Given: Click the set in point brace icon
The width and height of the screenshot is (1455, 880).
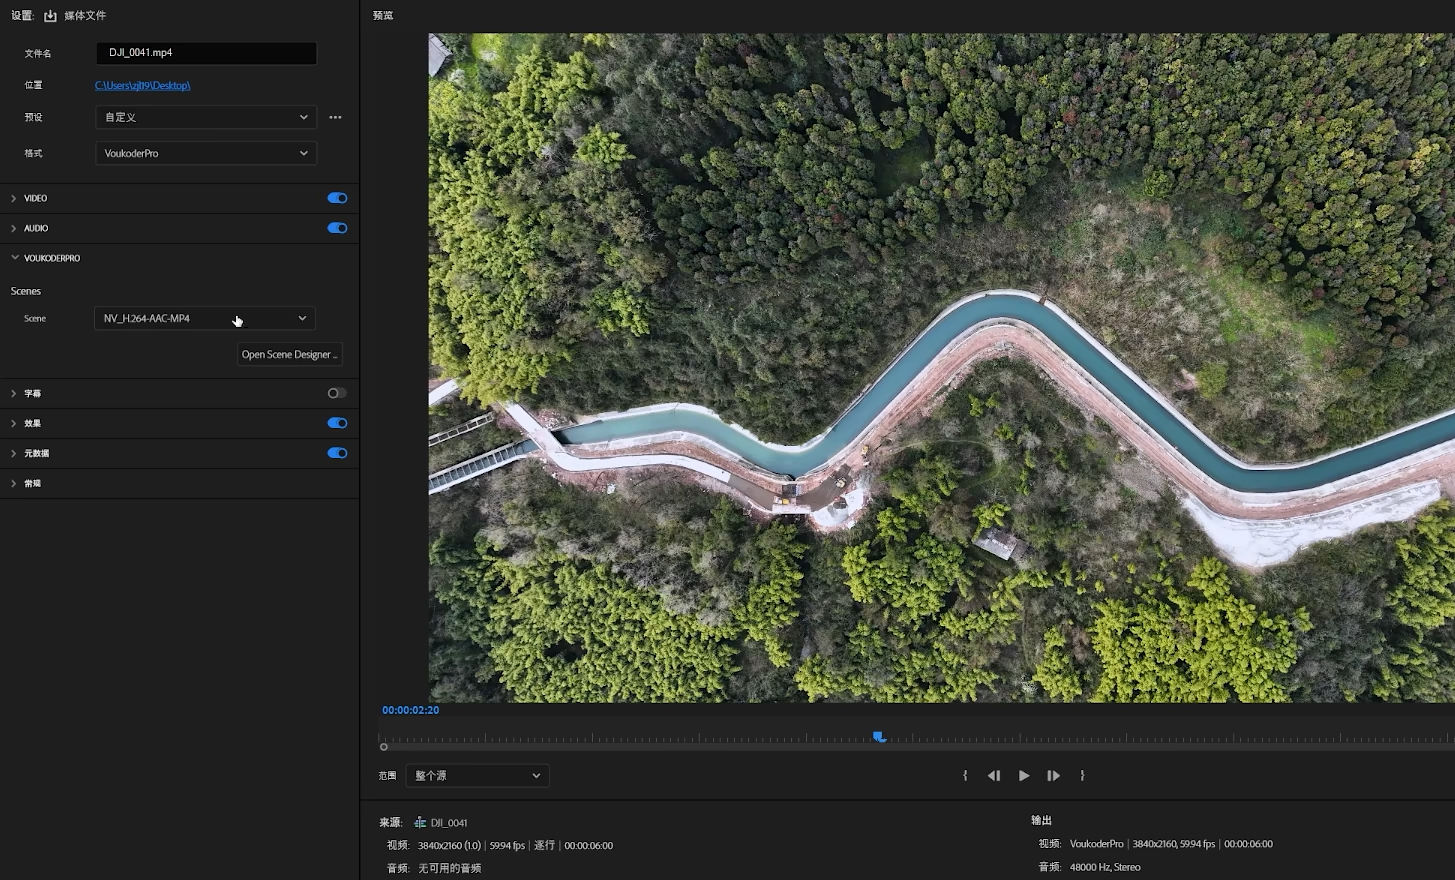Looking at the screenshot, I should pyautogui.click(x=965, y=776).
